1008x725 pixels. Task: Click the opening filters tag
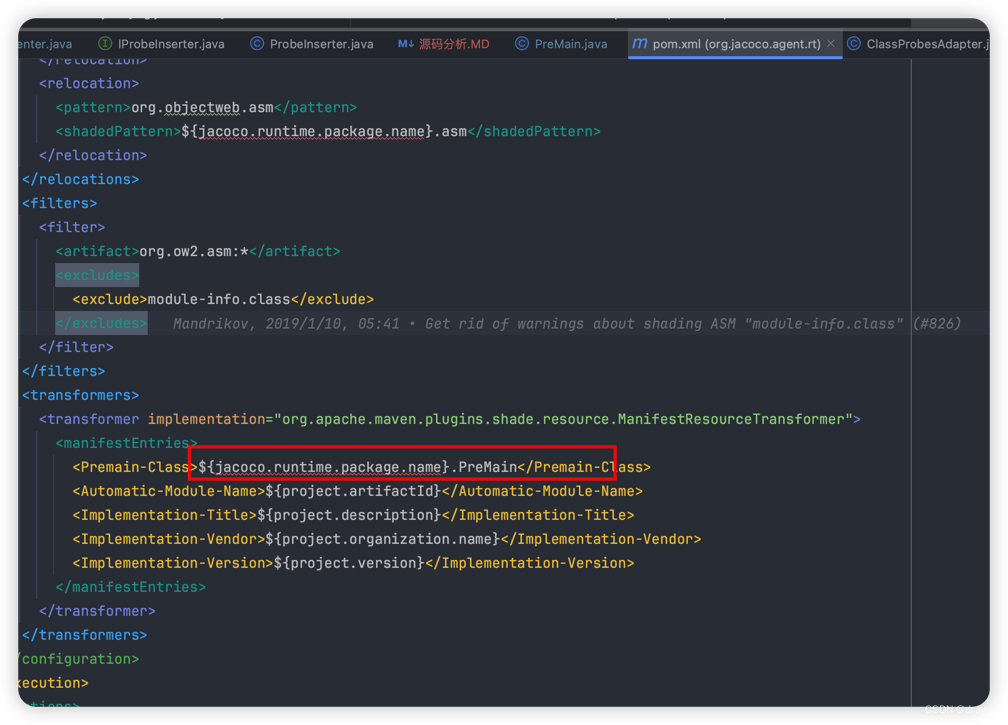tap(59, 203)
